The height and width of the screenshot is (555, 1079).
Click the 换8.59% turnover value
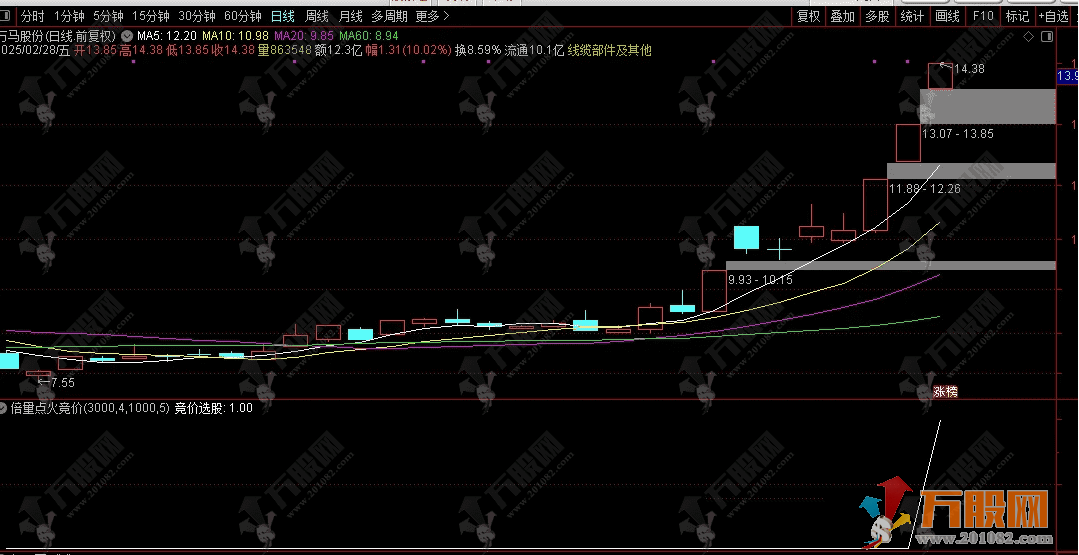[478, 50]
